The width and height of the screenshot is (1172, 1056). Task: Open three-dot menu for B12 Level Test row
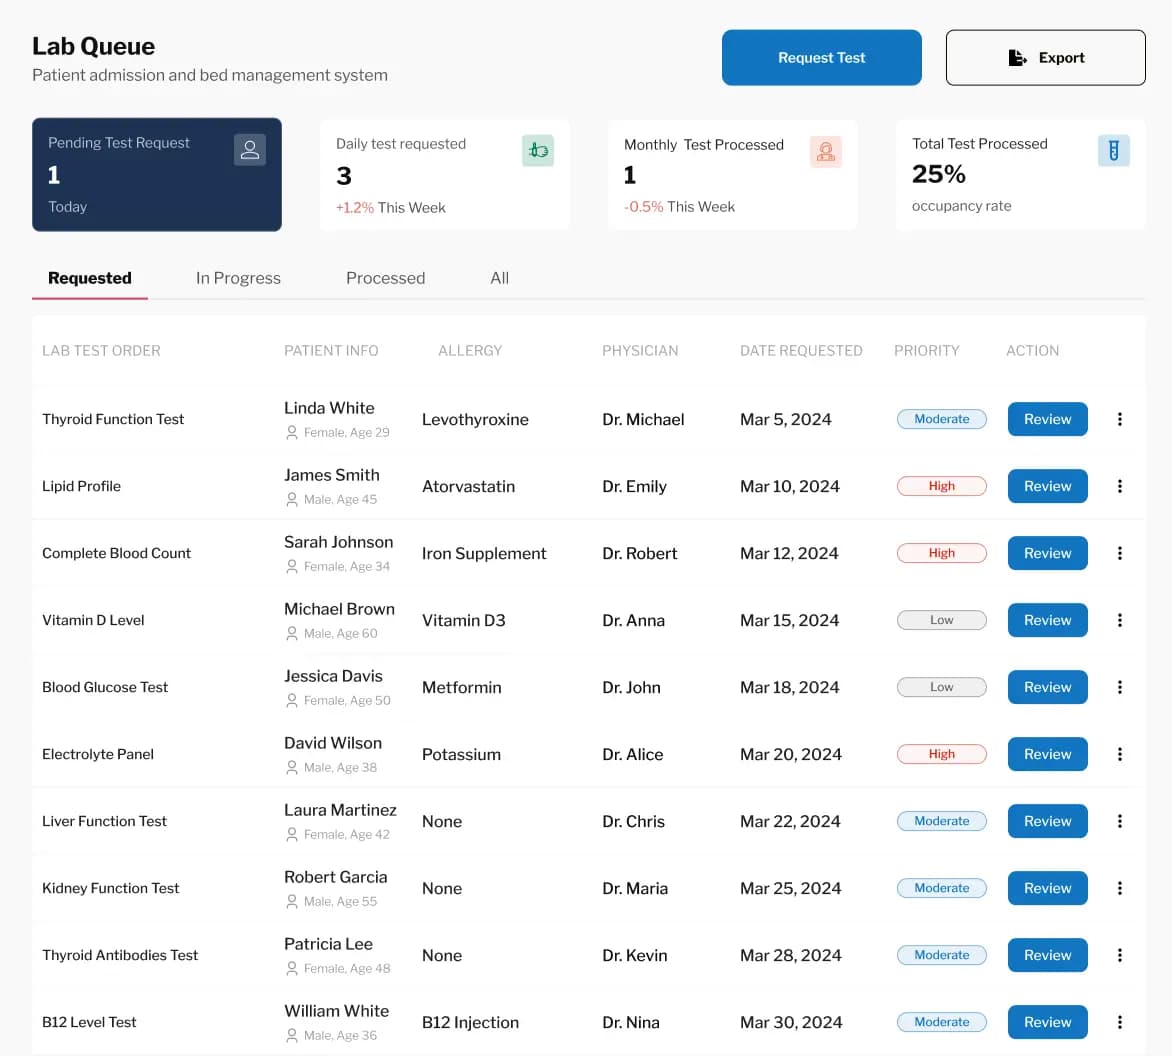tap(1119, 1022)
